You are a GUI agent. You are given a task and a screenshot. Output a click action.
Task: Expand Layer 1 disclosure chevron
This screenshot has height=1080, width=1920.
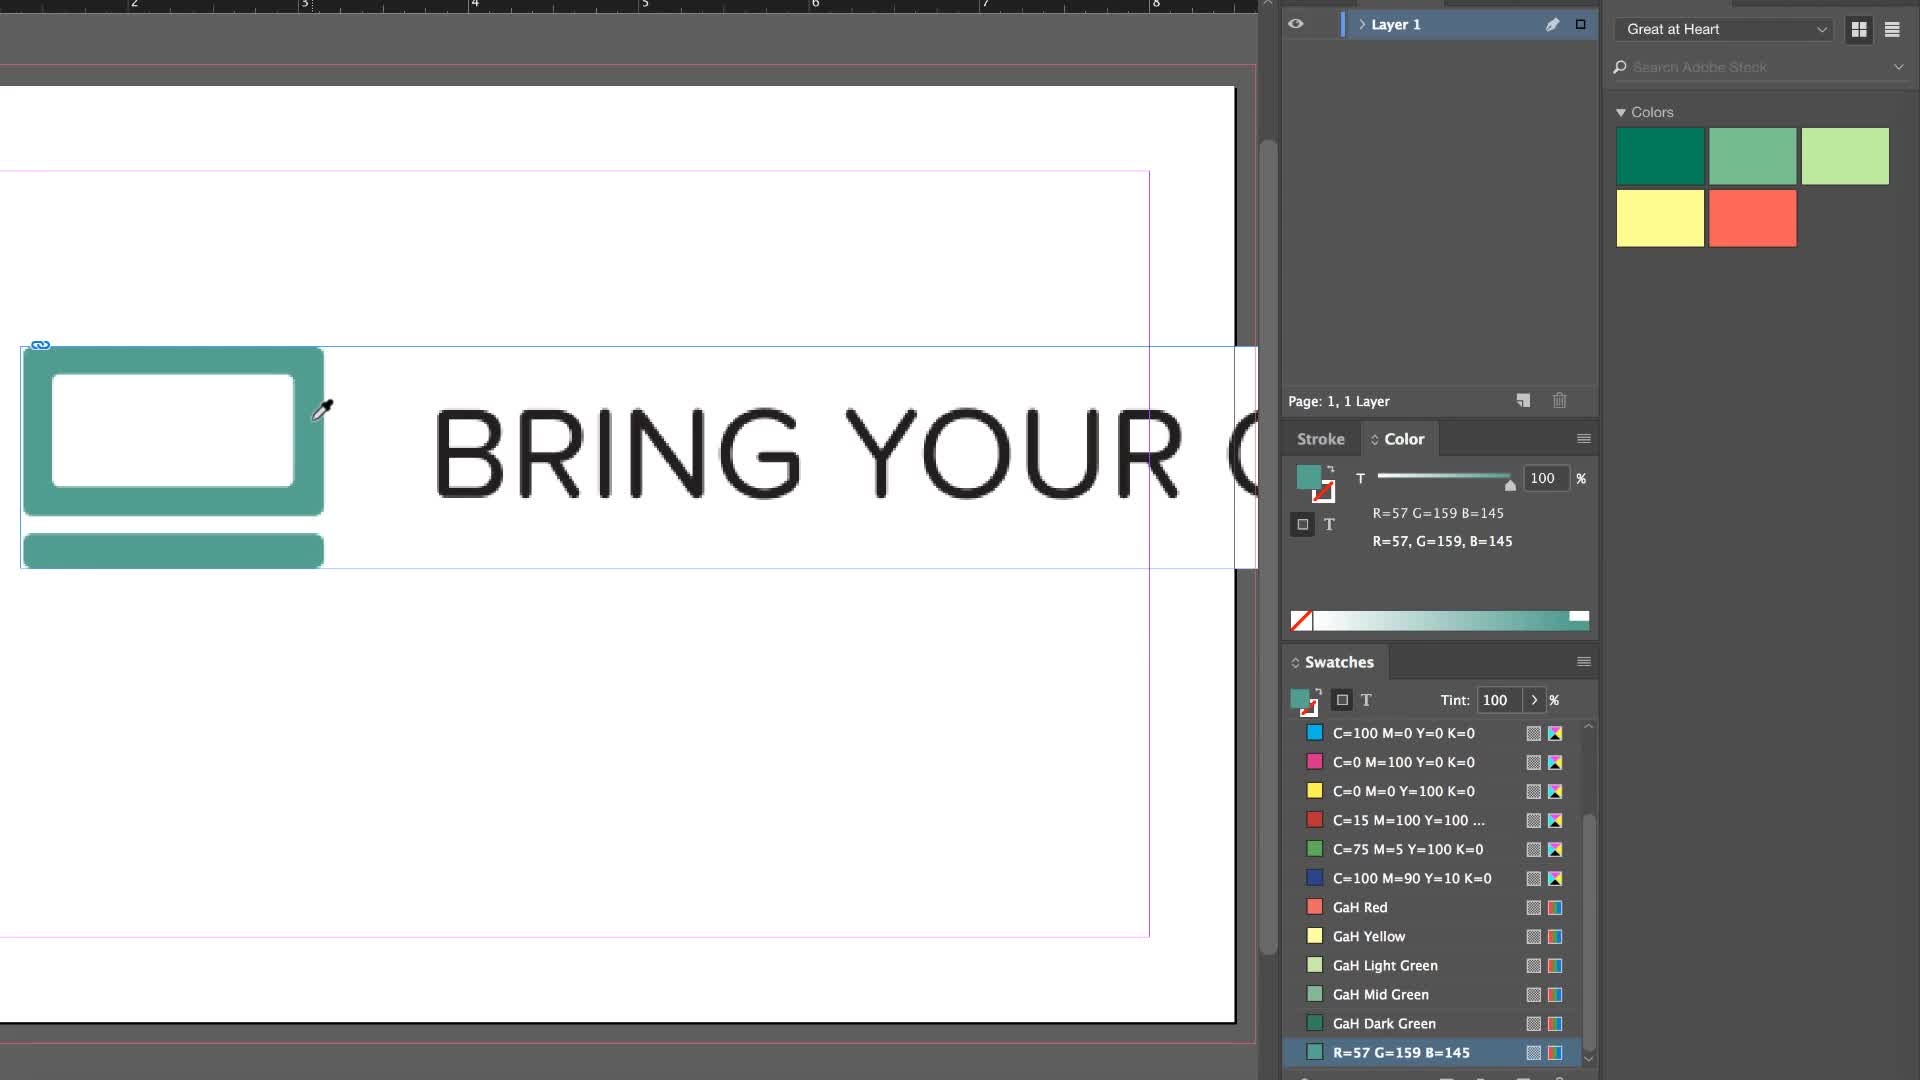coord(1362,24)
